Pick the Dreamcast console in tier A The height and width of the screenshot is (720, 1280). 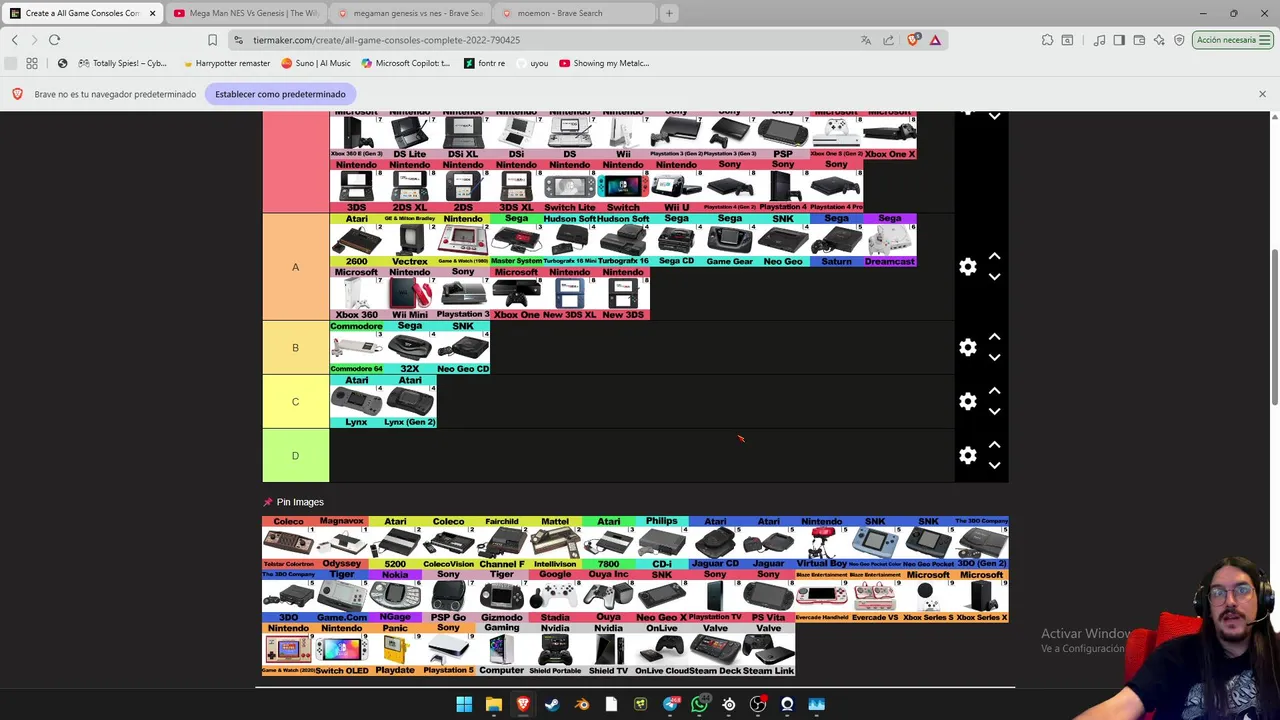889,240
